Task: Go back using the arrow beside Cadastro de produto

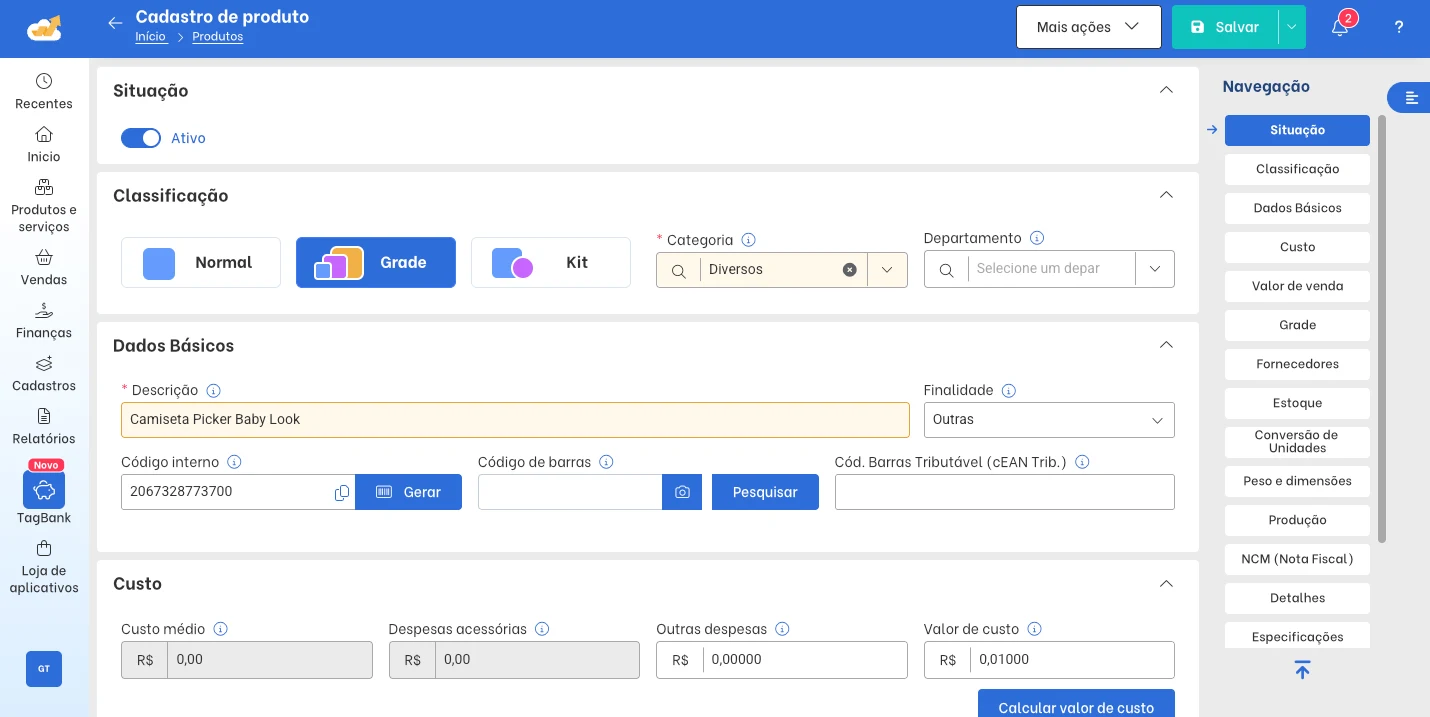Action: click(115, 23)
